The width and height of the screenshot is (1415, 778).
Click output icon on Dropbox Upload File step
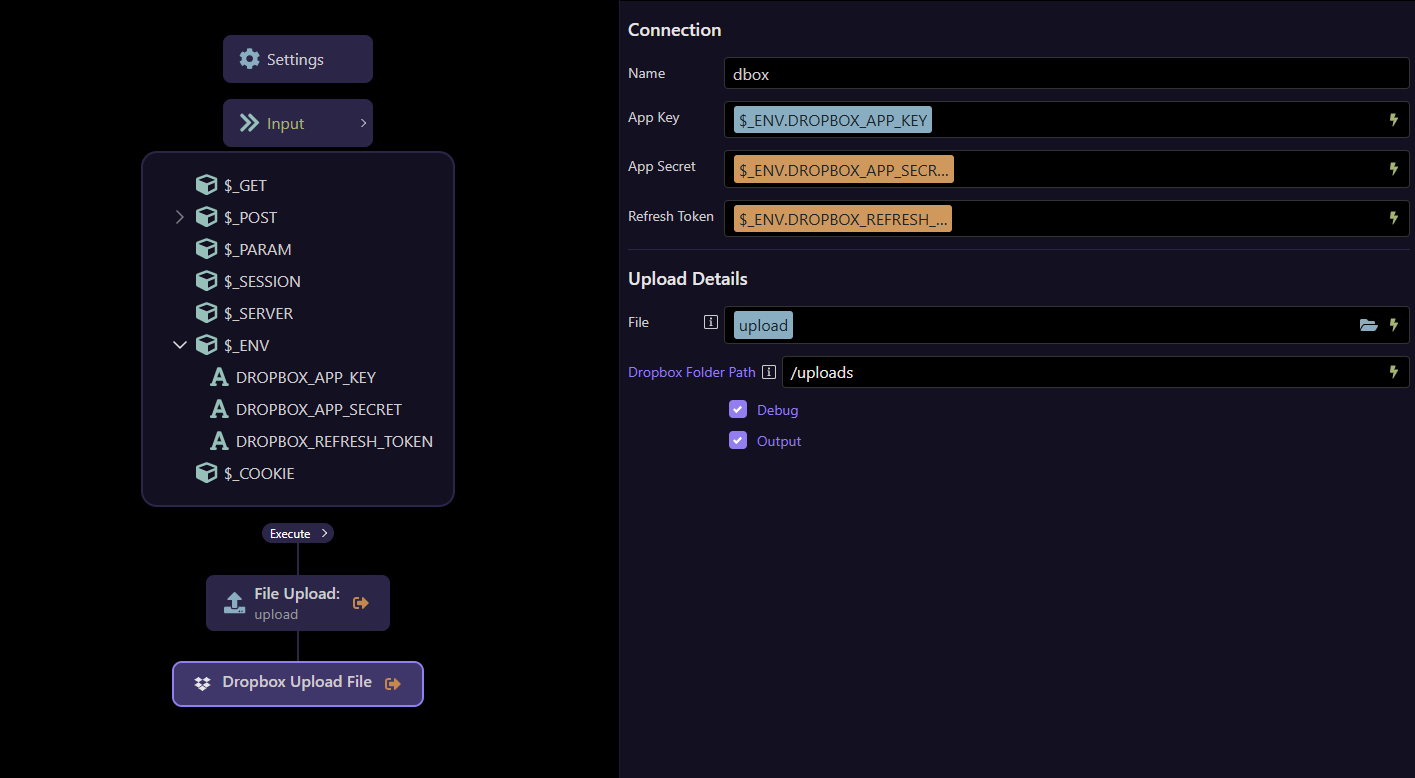click(x=393, y=684)
